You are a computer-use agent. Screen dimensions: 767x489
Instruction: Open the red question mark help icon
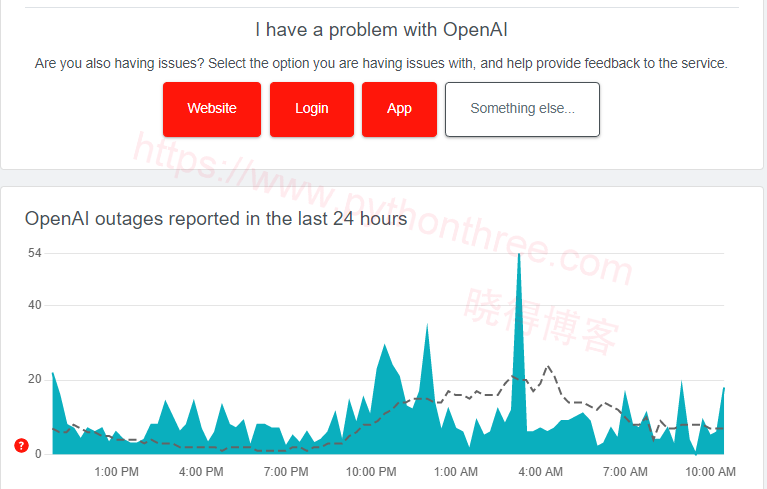(x=21, y=445)
